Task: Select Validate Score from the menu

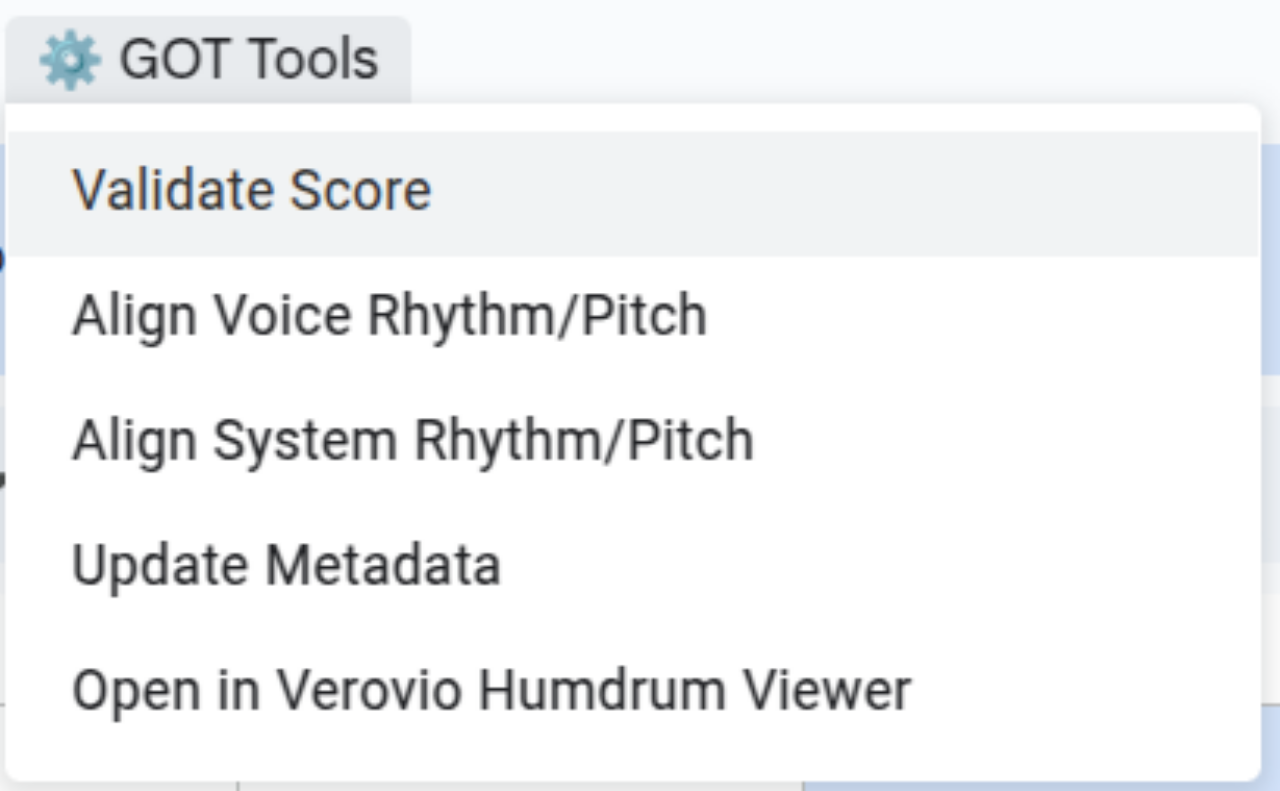Action: [x=633, y=192]
